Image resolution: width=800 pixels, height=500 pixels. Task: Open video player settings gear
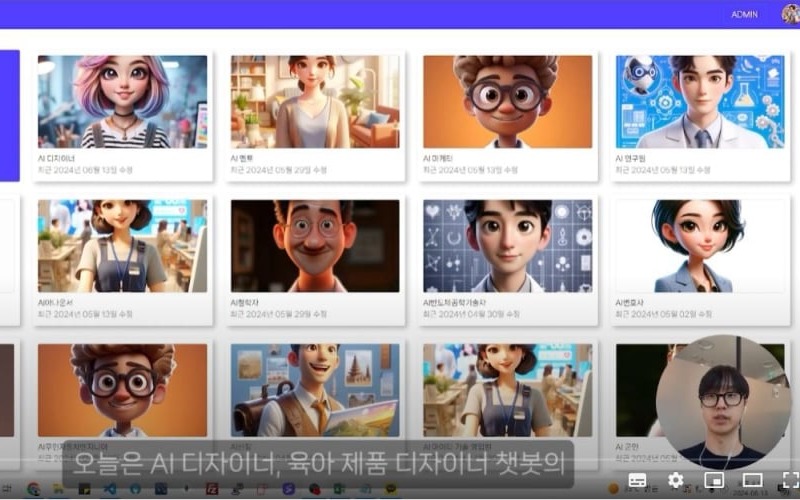675,480
